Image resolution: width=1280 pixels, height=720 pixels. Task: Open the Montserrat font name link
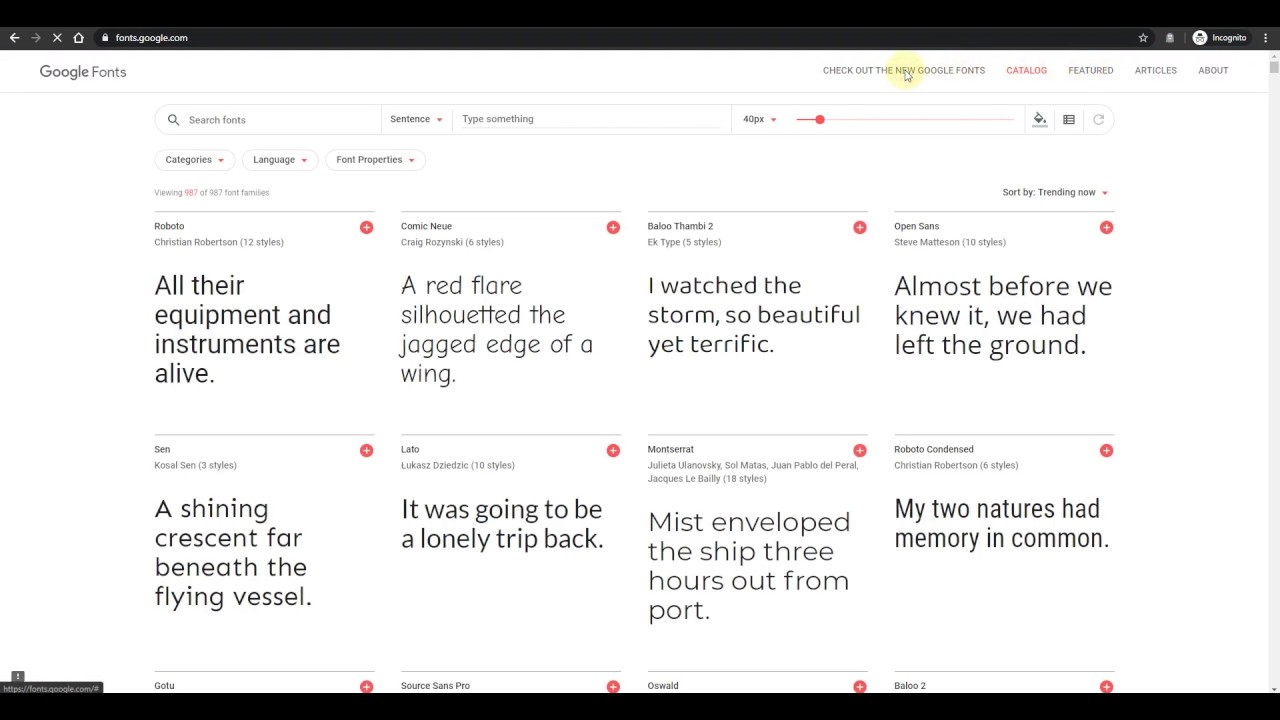tap(670, 449)
